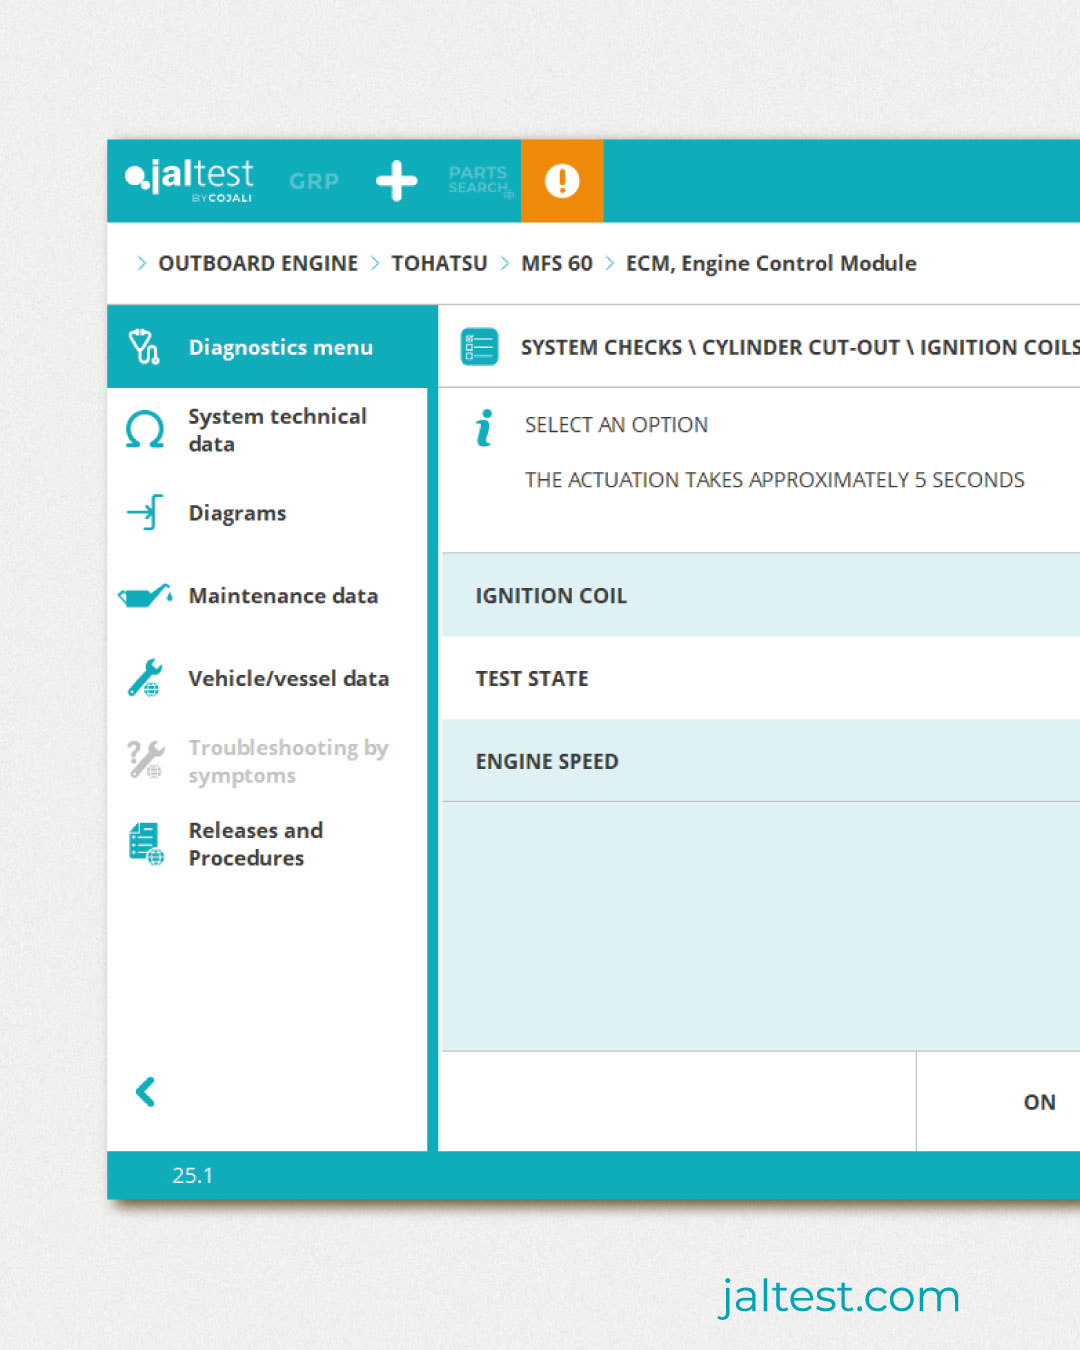The width and height of the screenshot is (1080, 1350).
Task: Click the troubleshooting question-wrench icon
Action: point(145,759)
